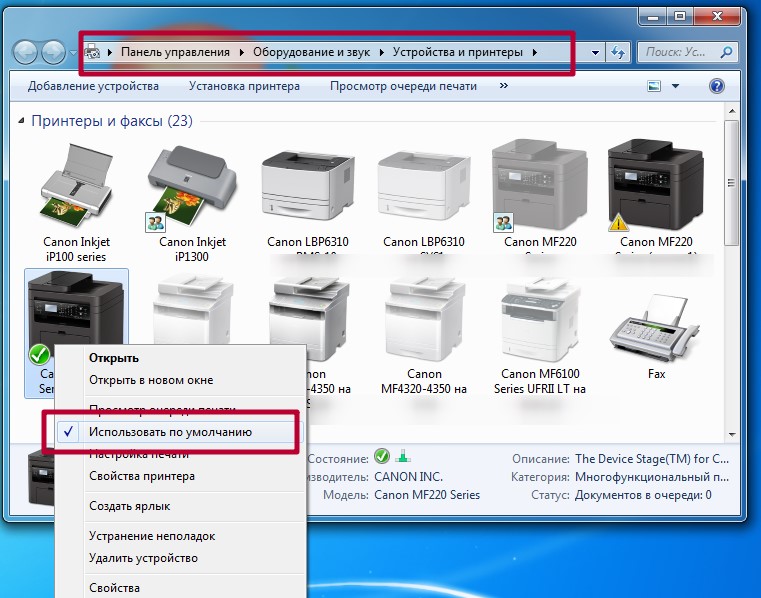Click the scrollbar up arrow

(x=731, y=112)
